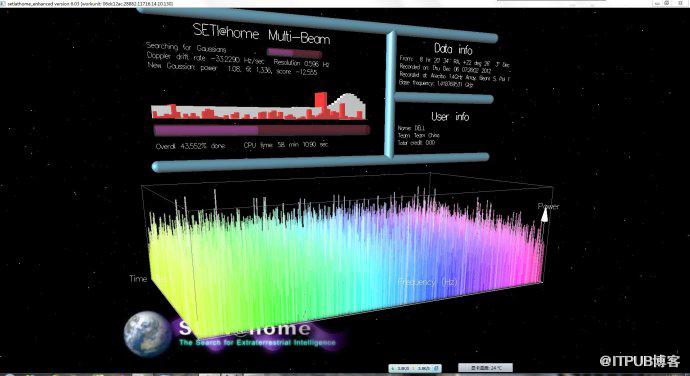Click the SETI@home logo text
This screenshot has width=690, height=376.
pyautogui.click(x=245, y=328)
